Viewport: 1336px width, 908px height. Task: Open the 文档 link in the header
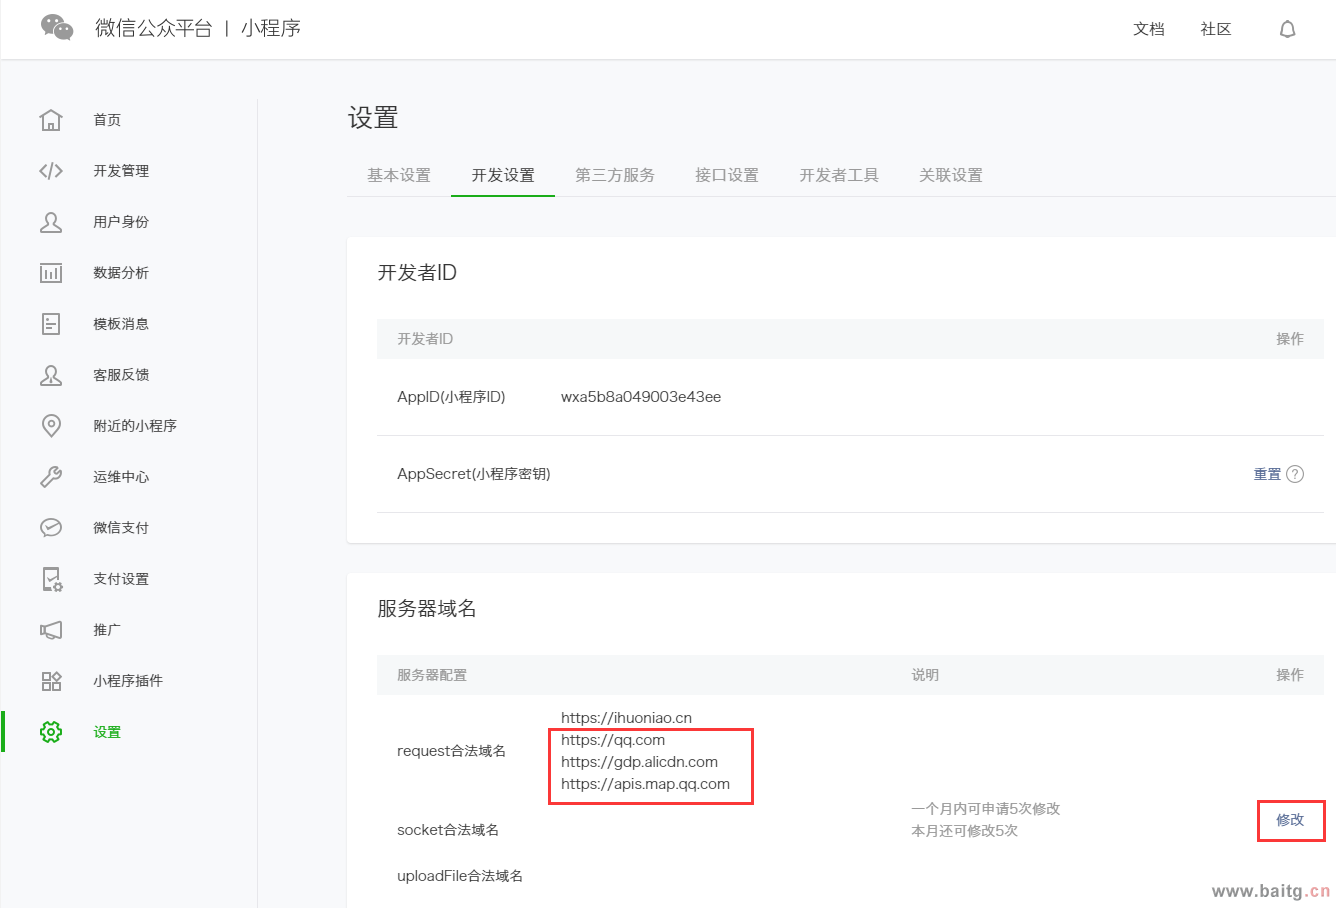[x=1148, y=29]
